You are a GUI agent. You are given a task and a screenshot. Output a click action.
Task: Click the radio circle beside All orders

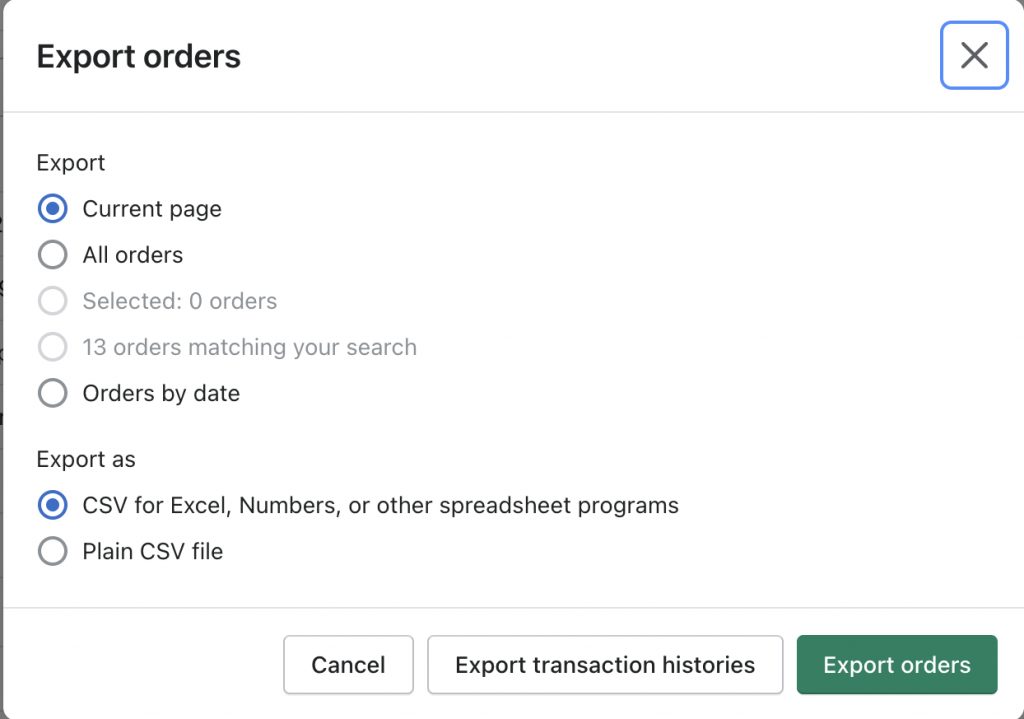coord(52,255)
